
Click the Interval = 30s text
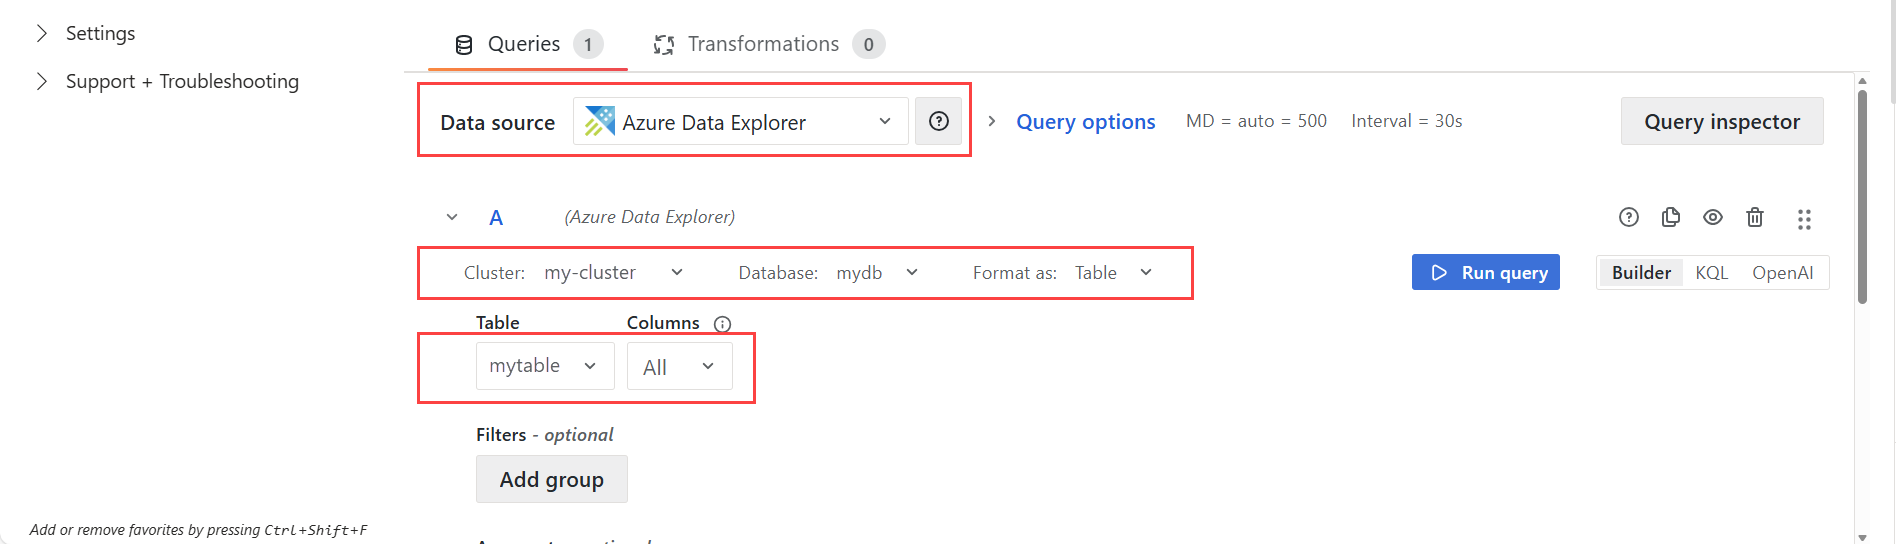(x=1407, y=121)
